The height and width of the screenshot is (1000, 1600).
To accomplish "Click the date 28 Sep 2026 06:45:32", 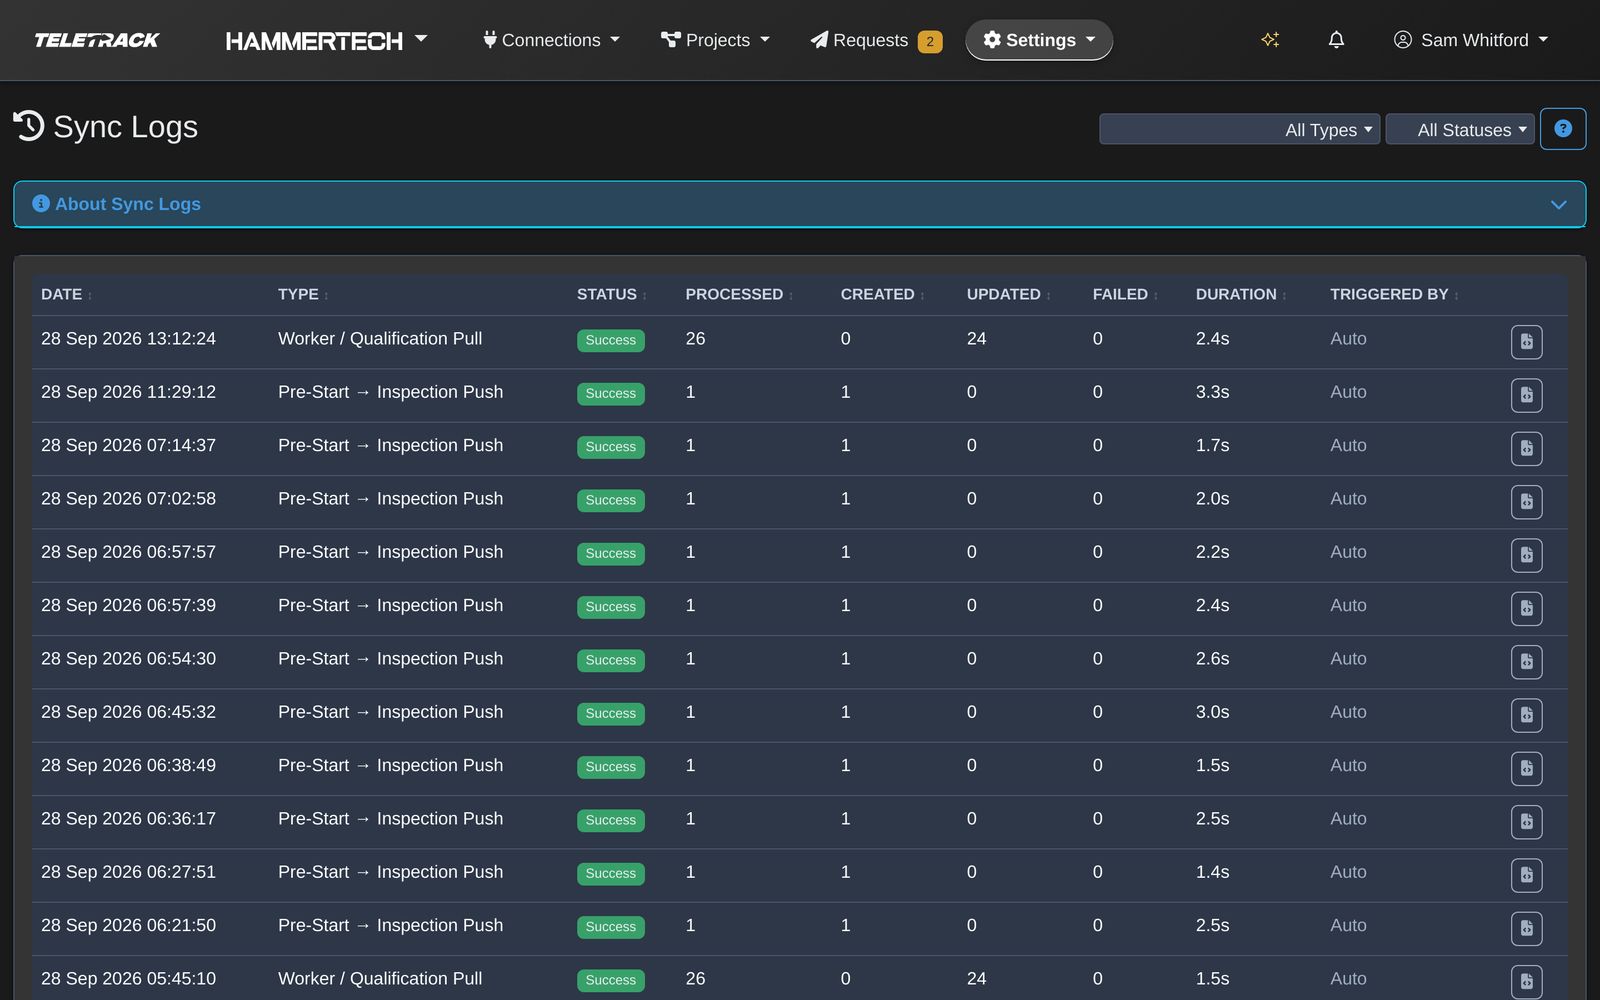I will 128,712.
